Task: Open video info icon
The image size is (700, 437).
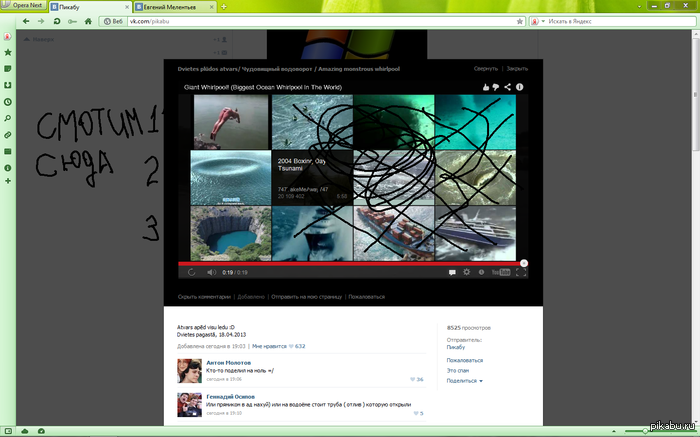Action: click(520, 88)
